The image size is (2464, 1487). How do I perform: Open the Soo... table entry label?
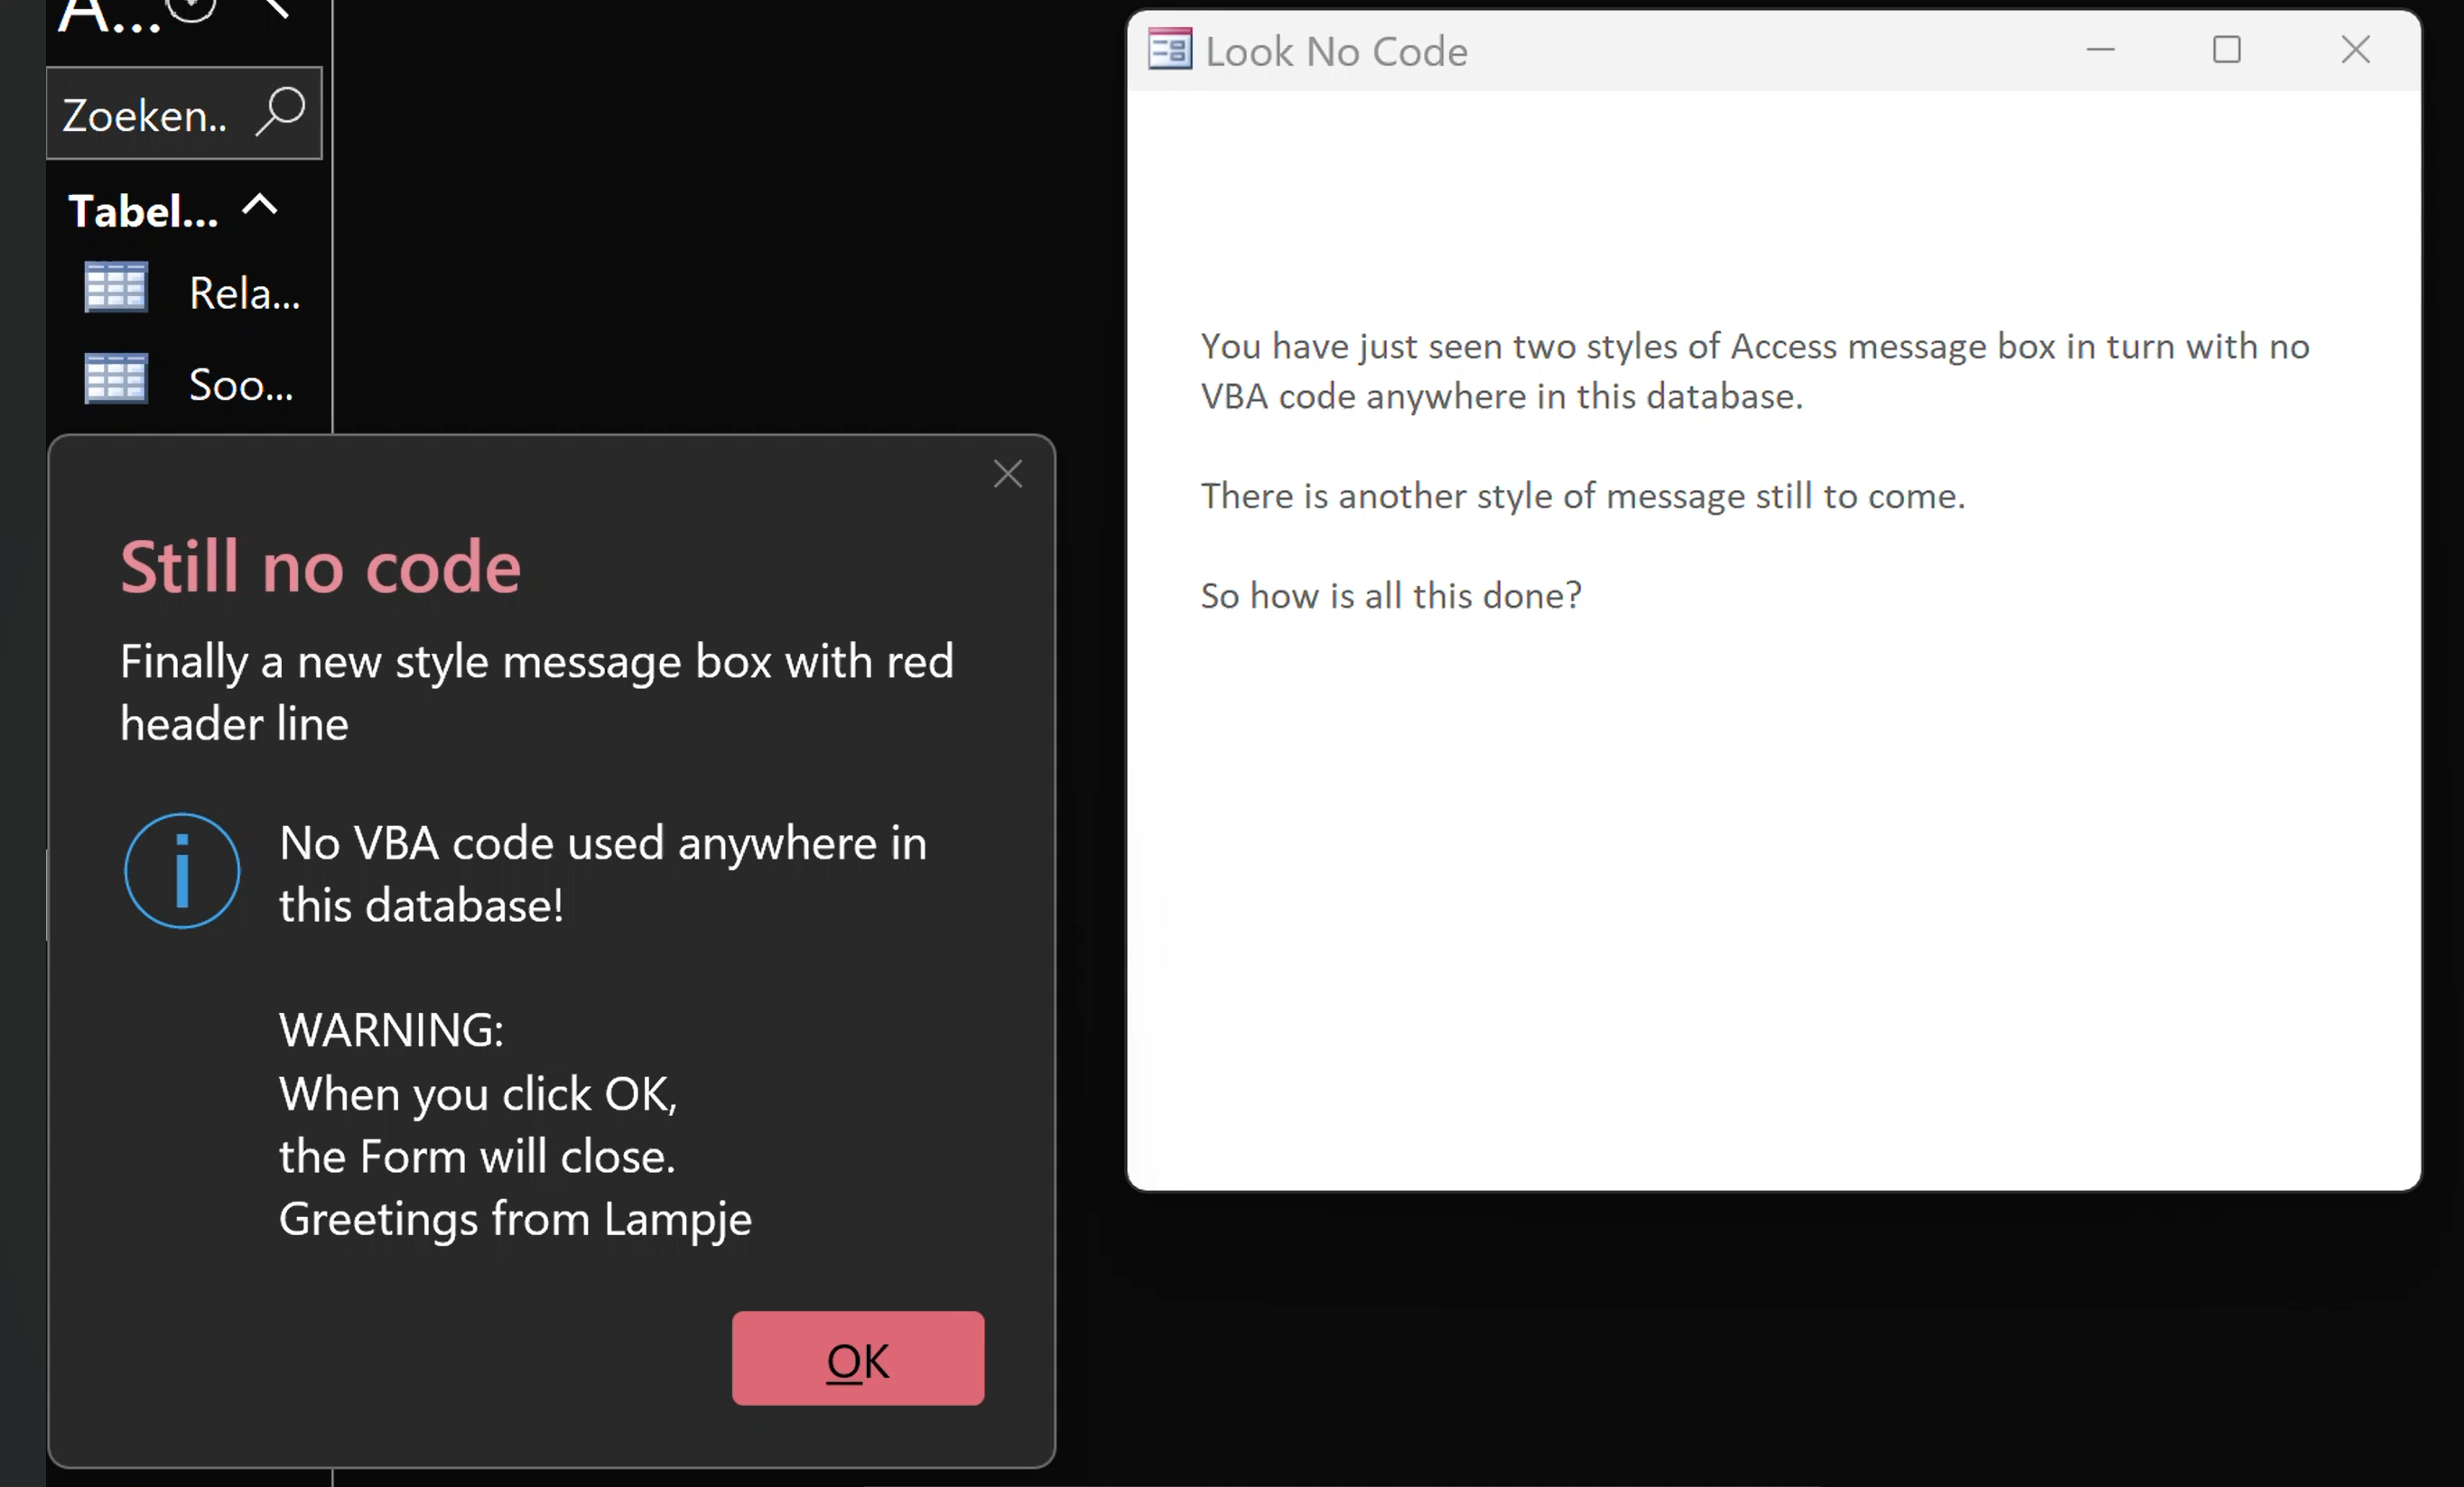(x=241, y=385)
